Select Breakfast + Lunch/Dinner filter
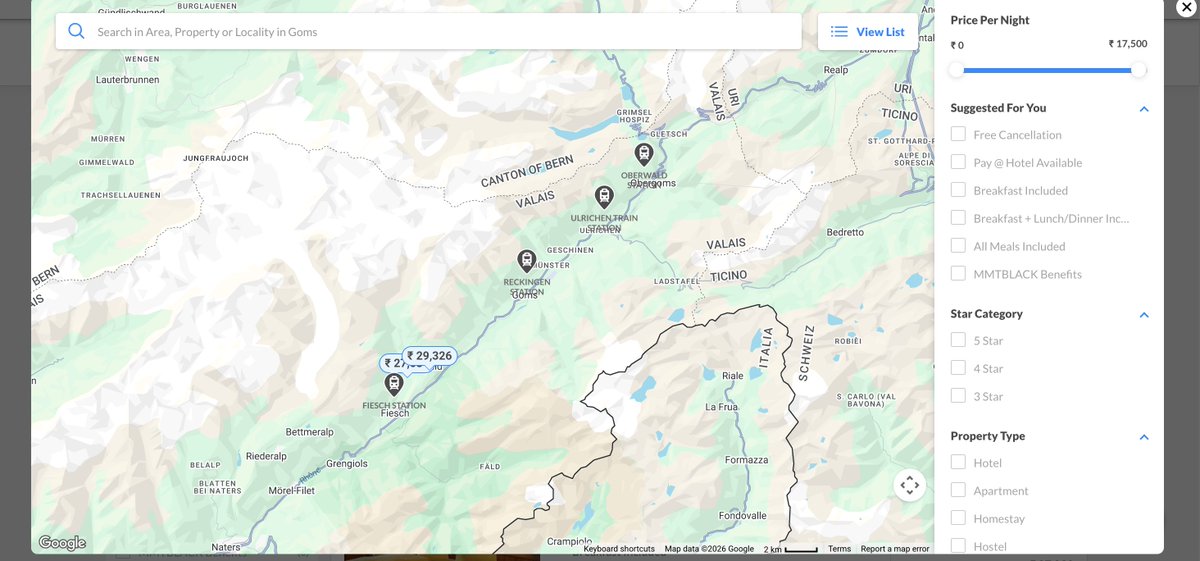This screenshot has width=1200, height=561. (x=958, y=218)
